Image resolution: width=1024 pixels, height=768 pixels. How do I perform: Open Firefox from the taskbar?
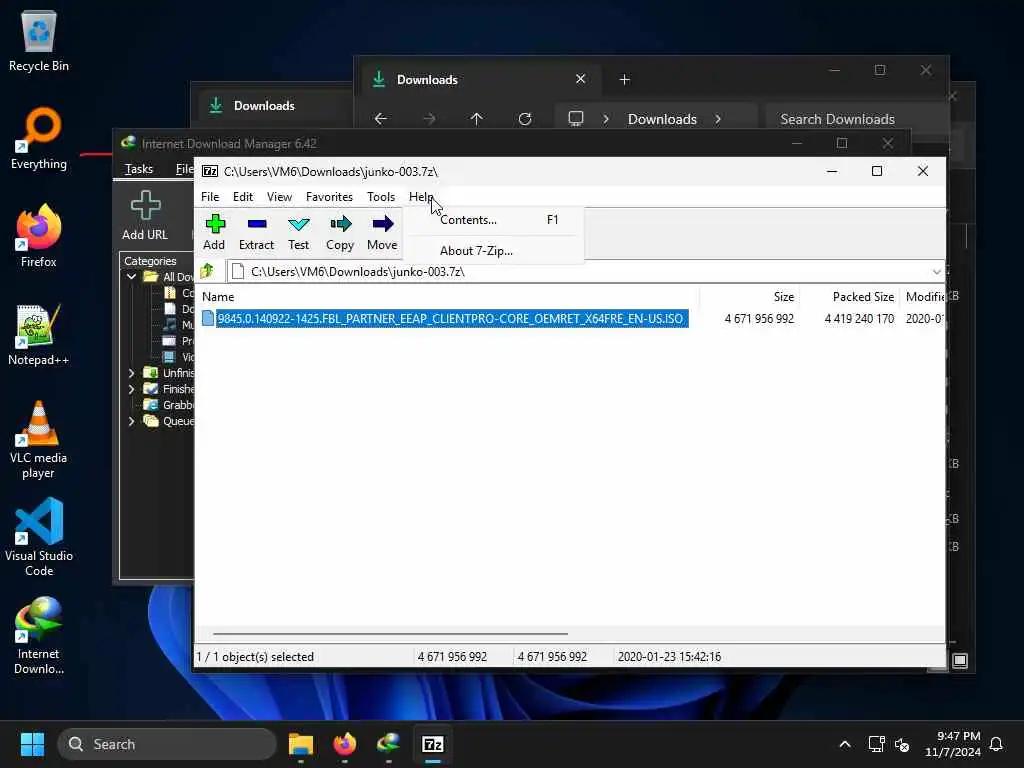click(x=345, y=744)
